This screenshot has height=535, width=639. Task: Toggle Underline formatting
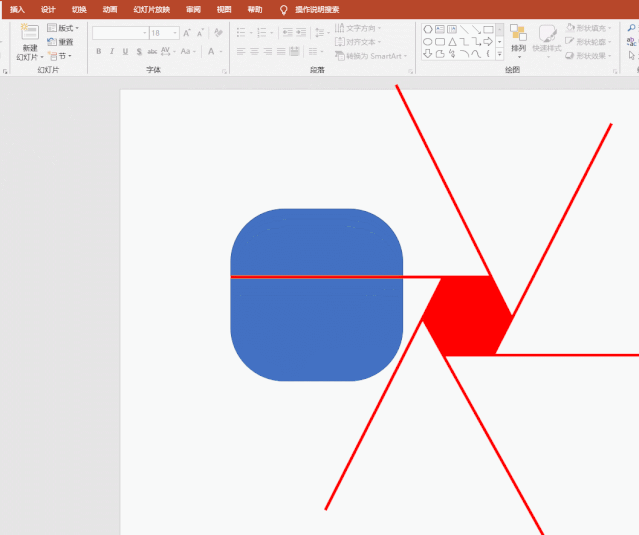124,51
